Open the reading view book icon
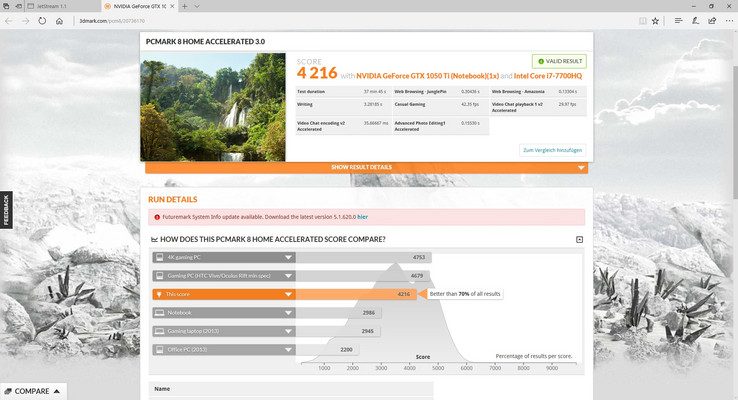This screenshot has height=400, width=738. tap(642, 21)
